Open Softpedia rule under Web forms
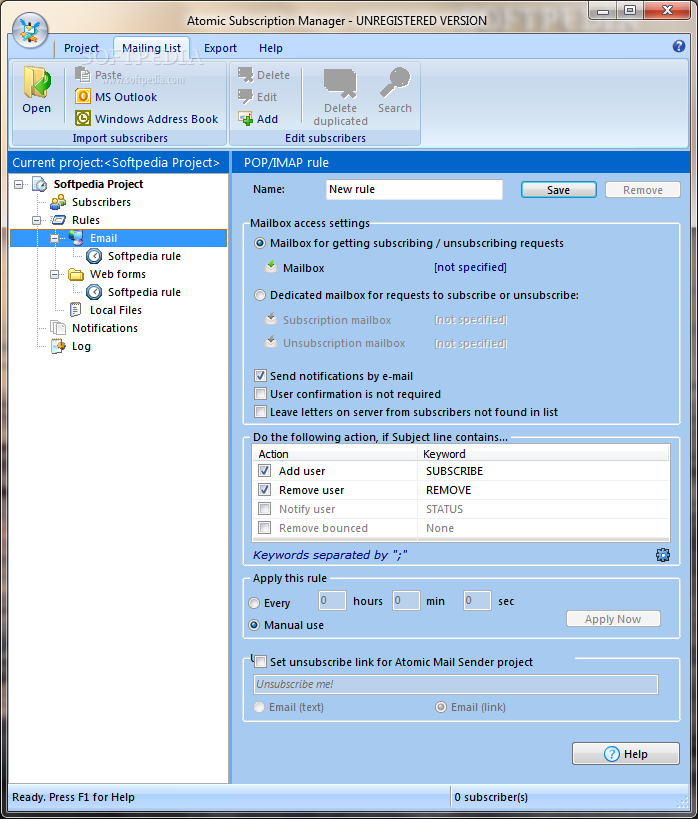 (x=144, y=292)
